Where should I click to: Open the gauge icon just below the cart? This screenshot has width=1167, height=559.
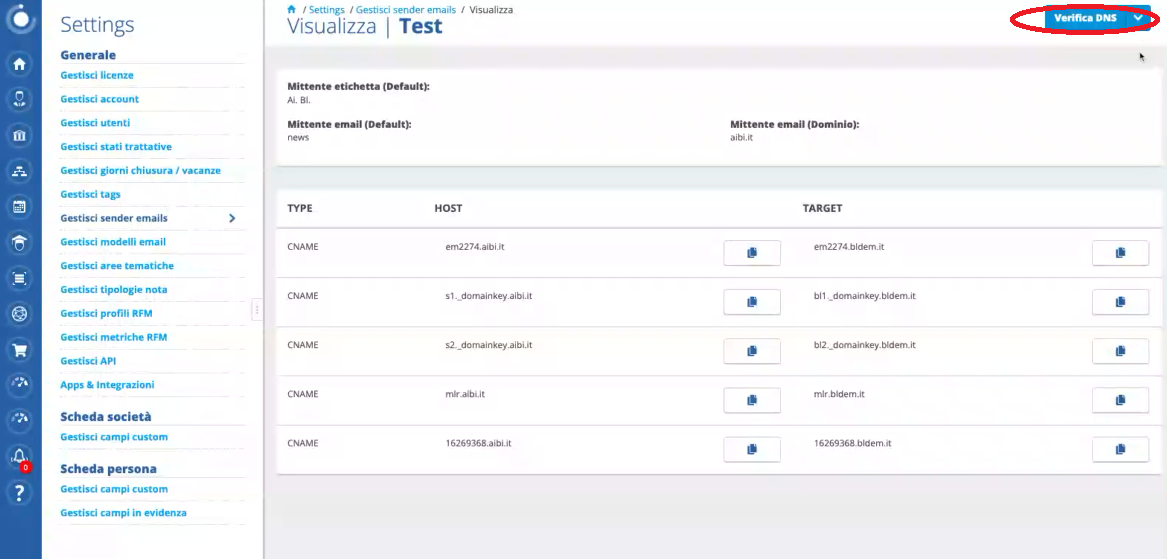point(20,385)
